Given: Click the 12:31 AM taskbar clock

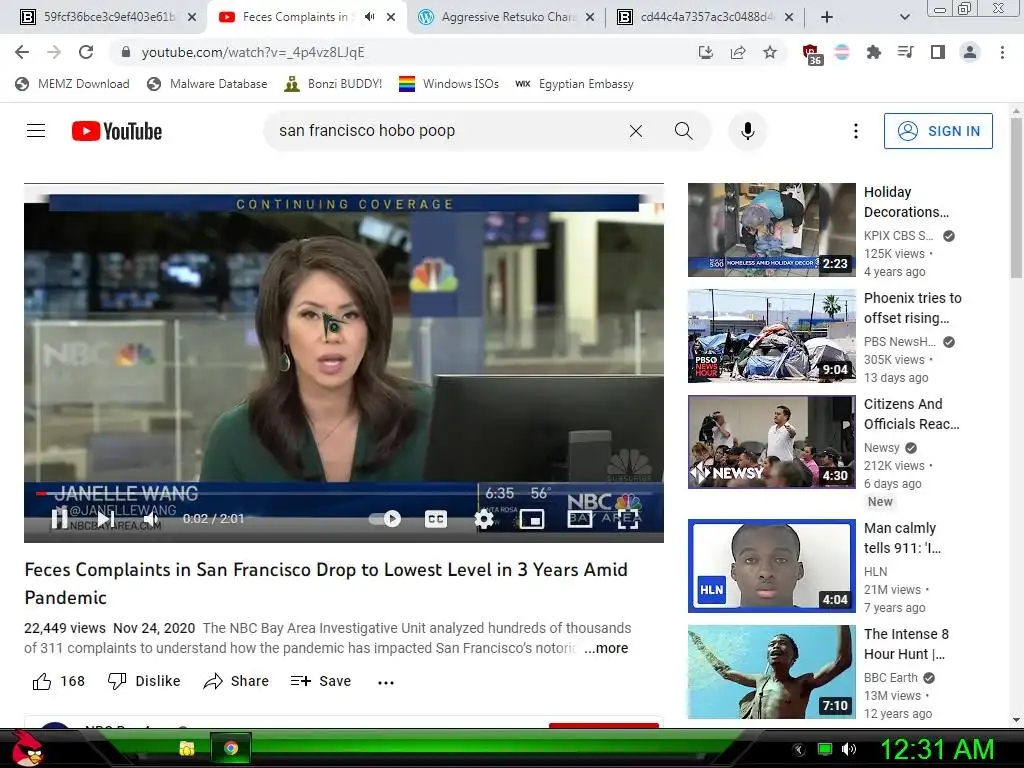Looking at the screenshot, I should pyautogui.click(x=936, y=749).
